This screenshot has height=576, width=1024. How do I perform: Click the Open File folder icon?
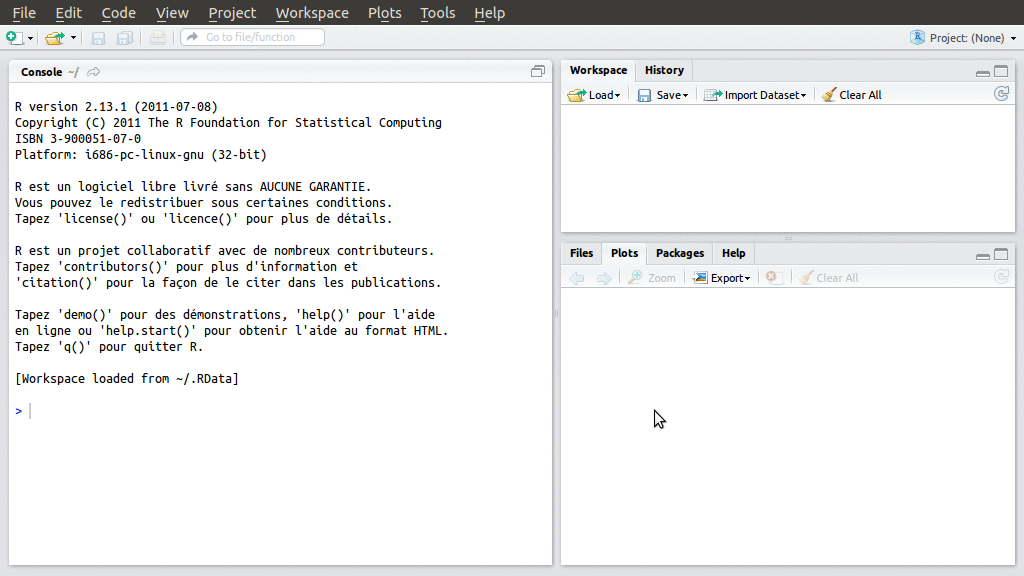point(55,38)
